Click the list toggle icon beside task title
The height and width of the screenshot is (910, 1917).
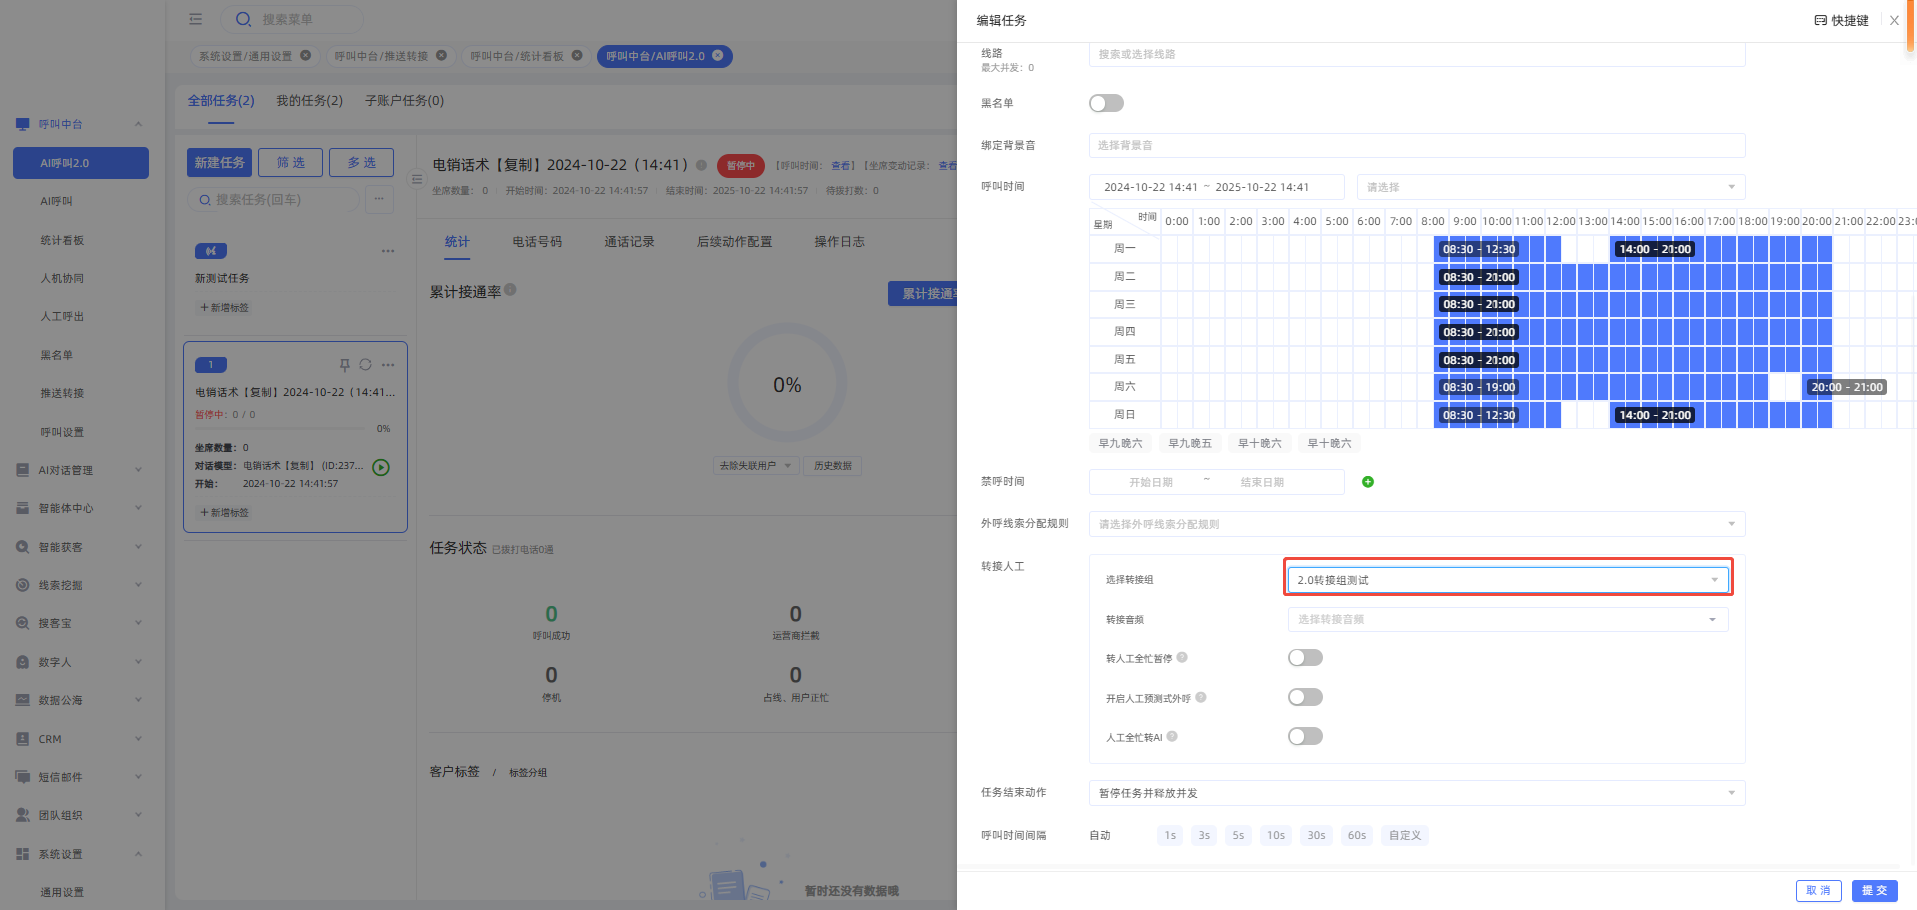[x=417, y=179]
